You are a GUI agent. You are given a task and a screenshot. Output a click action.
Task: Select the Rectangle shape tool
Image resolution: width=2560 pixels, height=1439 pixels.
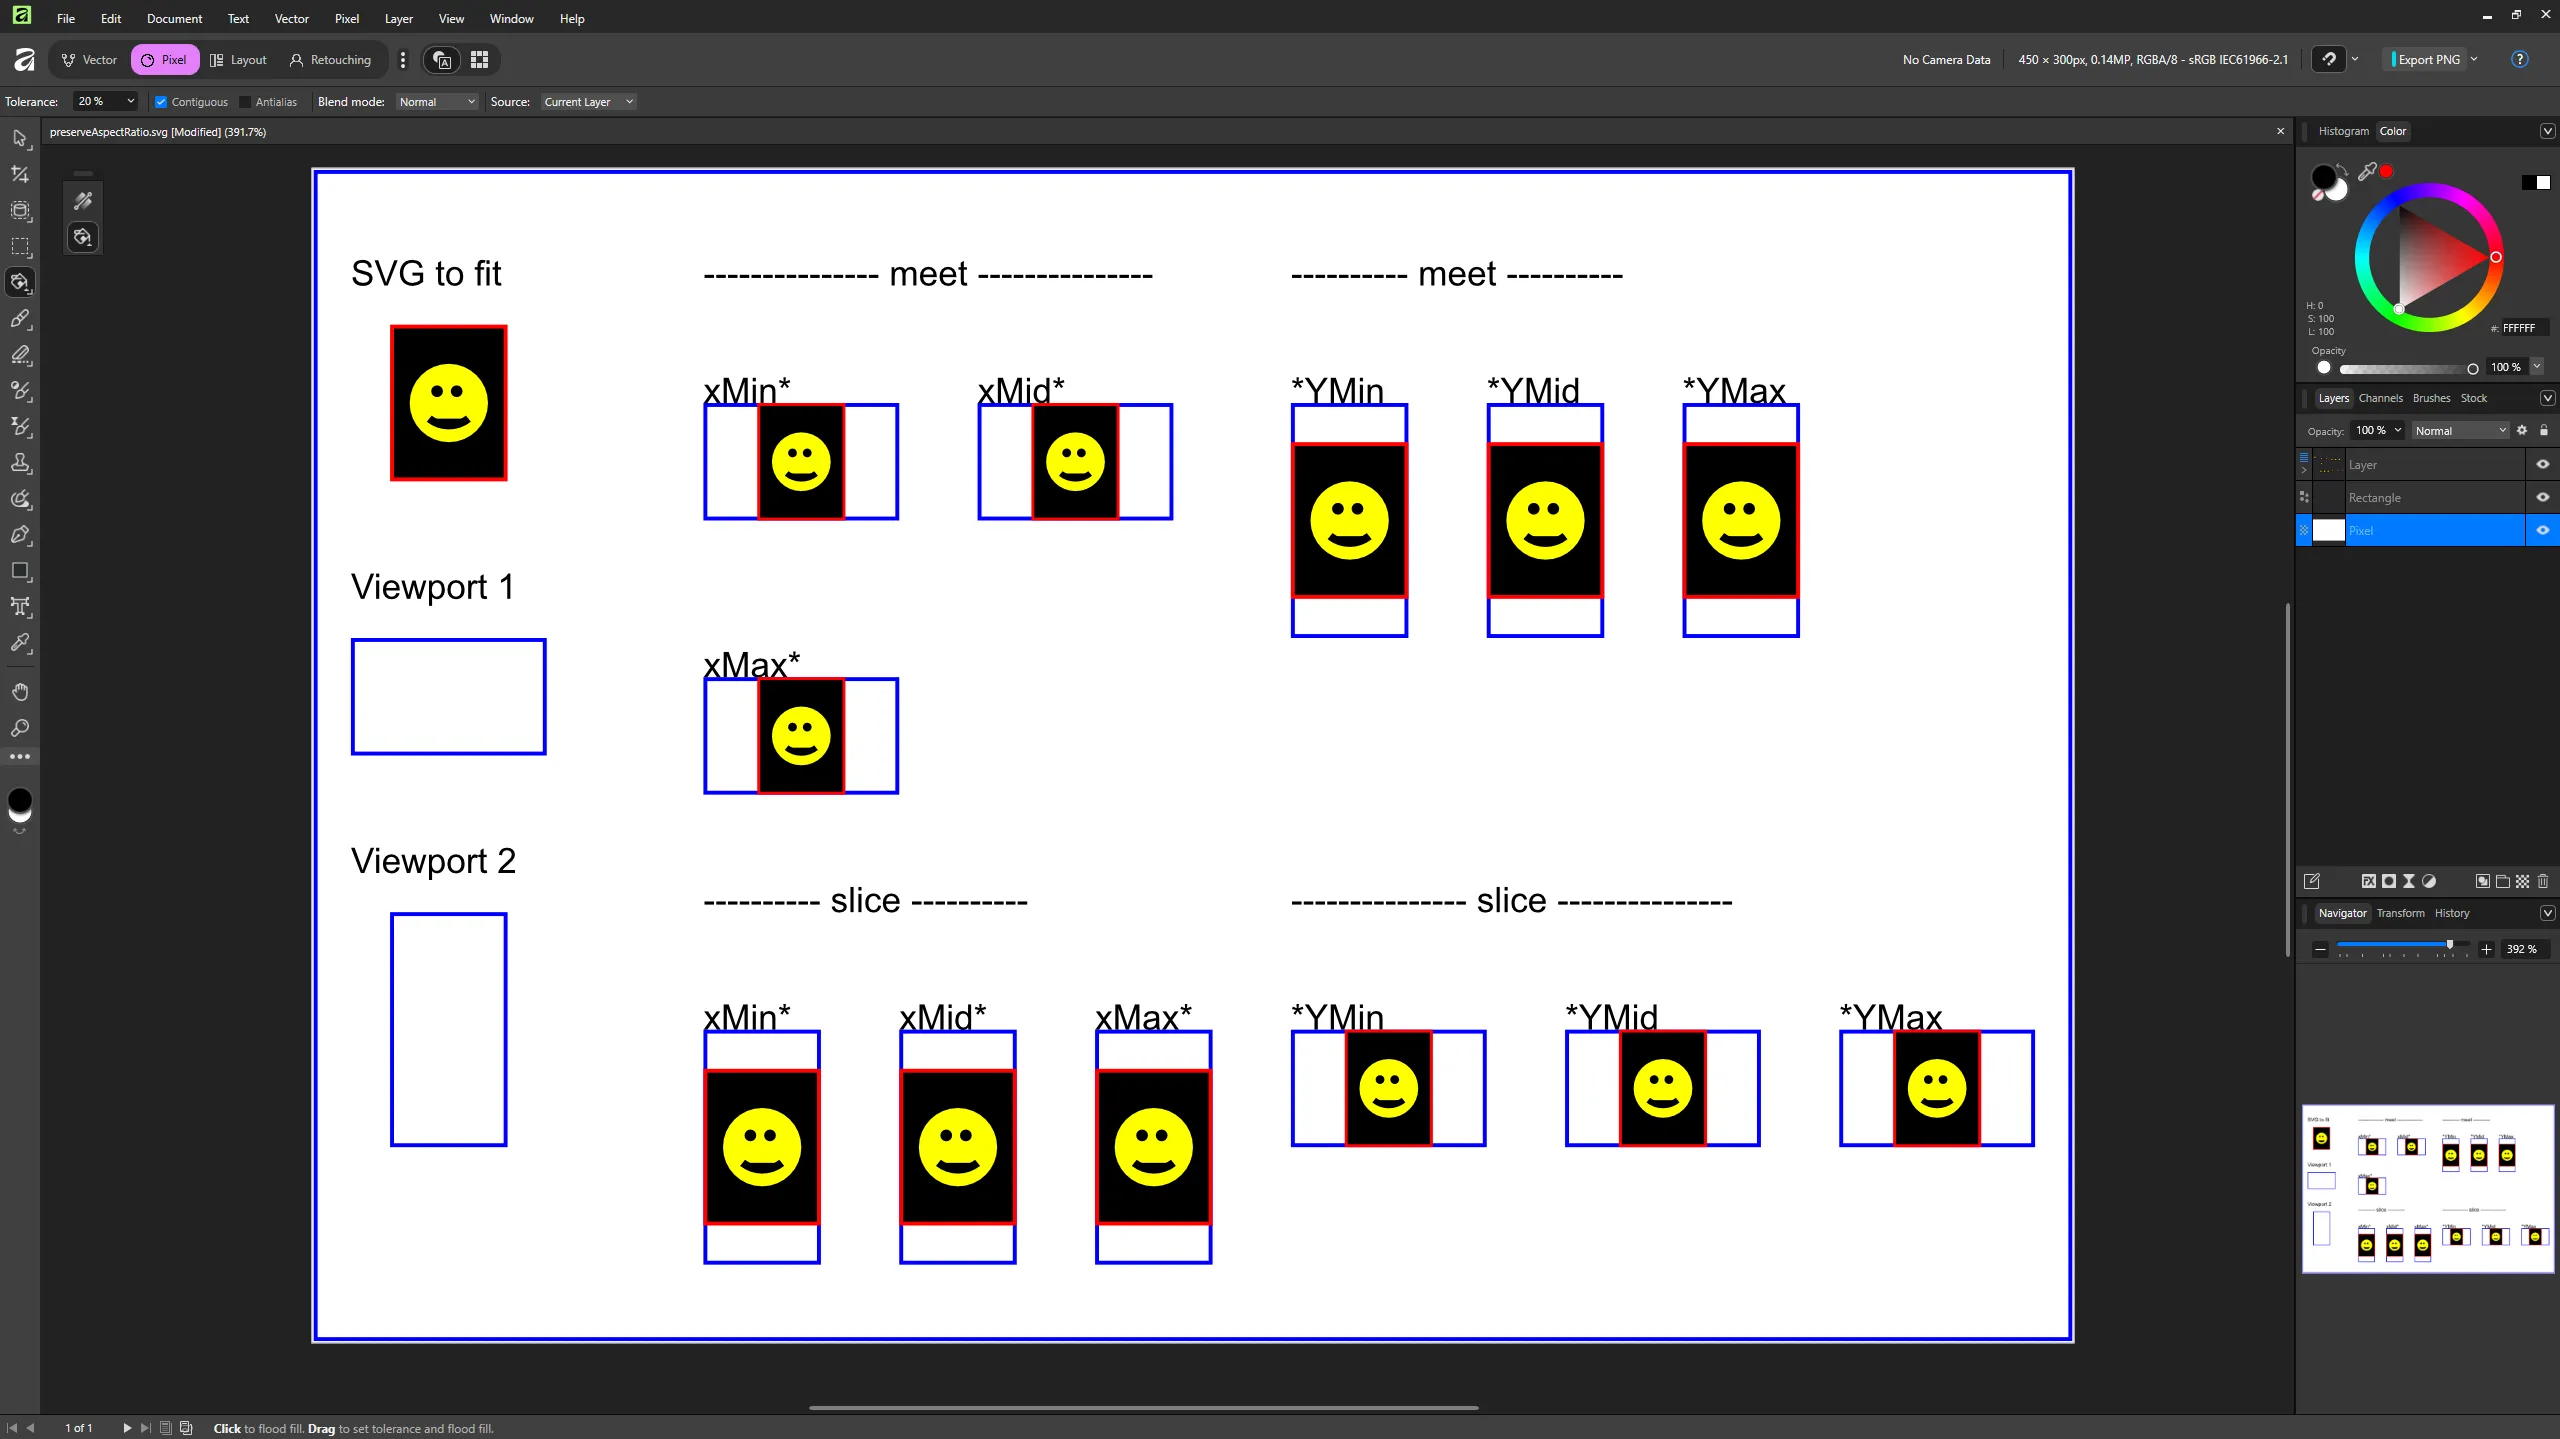pos(20,571)
